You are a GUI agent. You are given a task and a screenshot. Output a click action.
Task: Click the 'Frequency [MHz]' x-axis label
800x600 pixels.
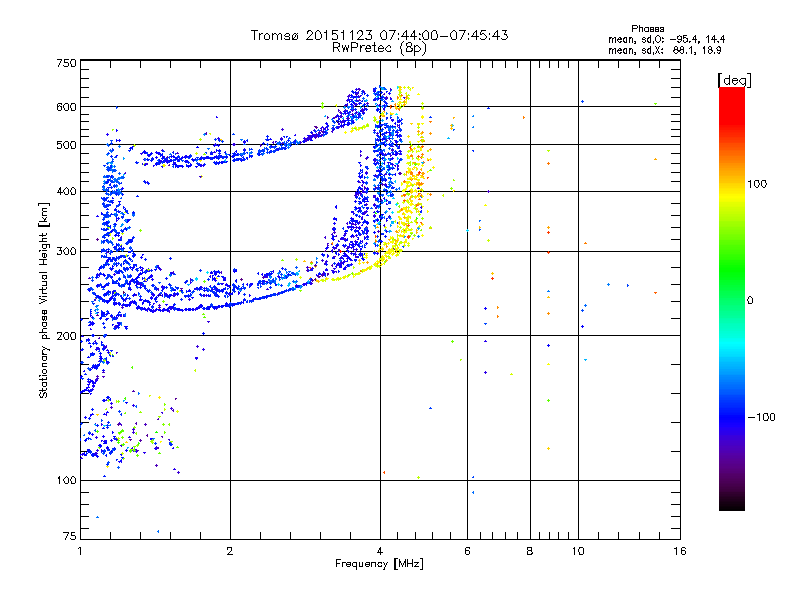click(x=379, y=564)
